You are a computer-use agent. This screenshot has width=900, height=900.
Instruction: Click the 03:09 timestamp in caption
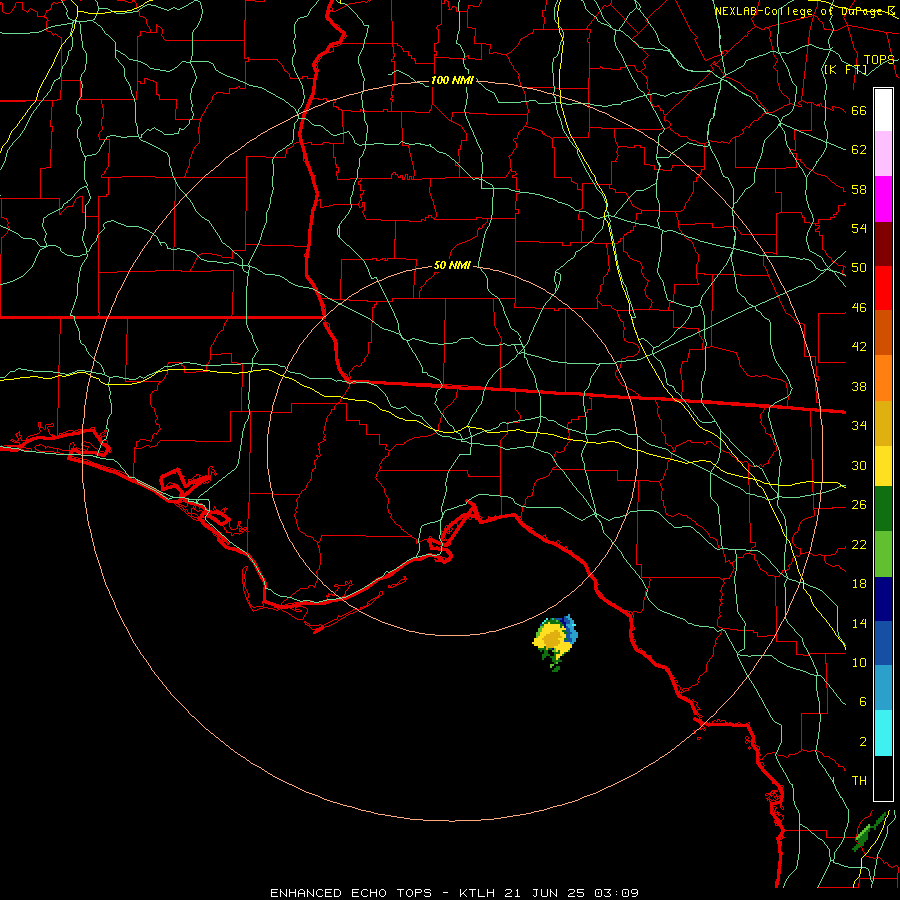[616, 893]
